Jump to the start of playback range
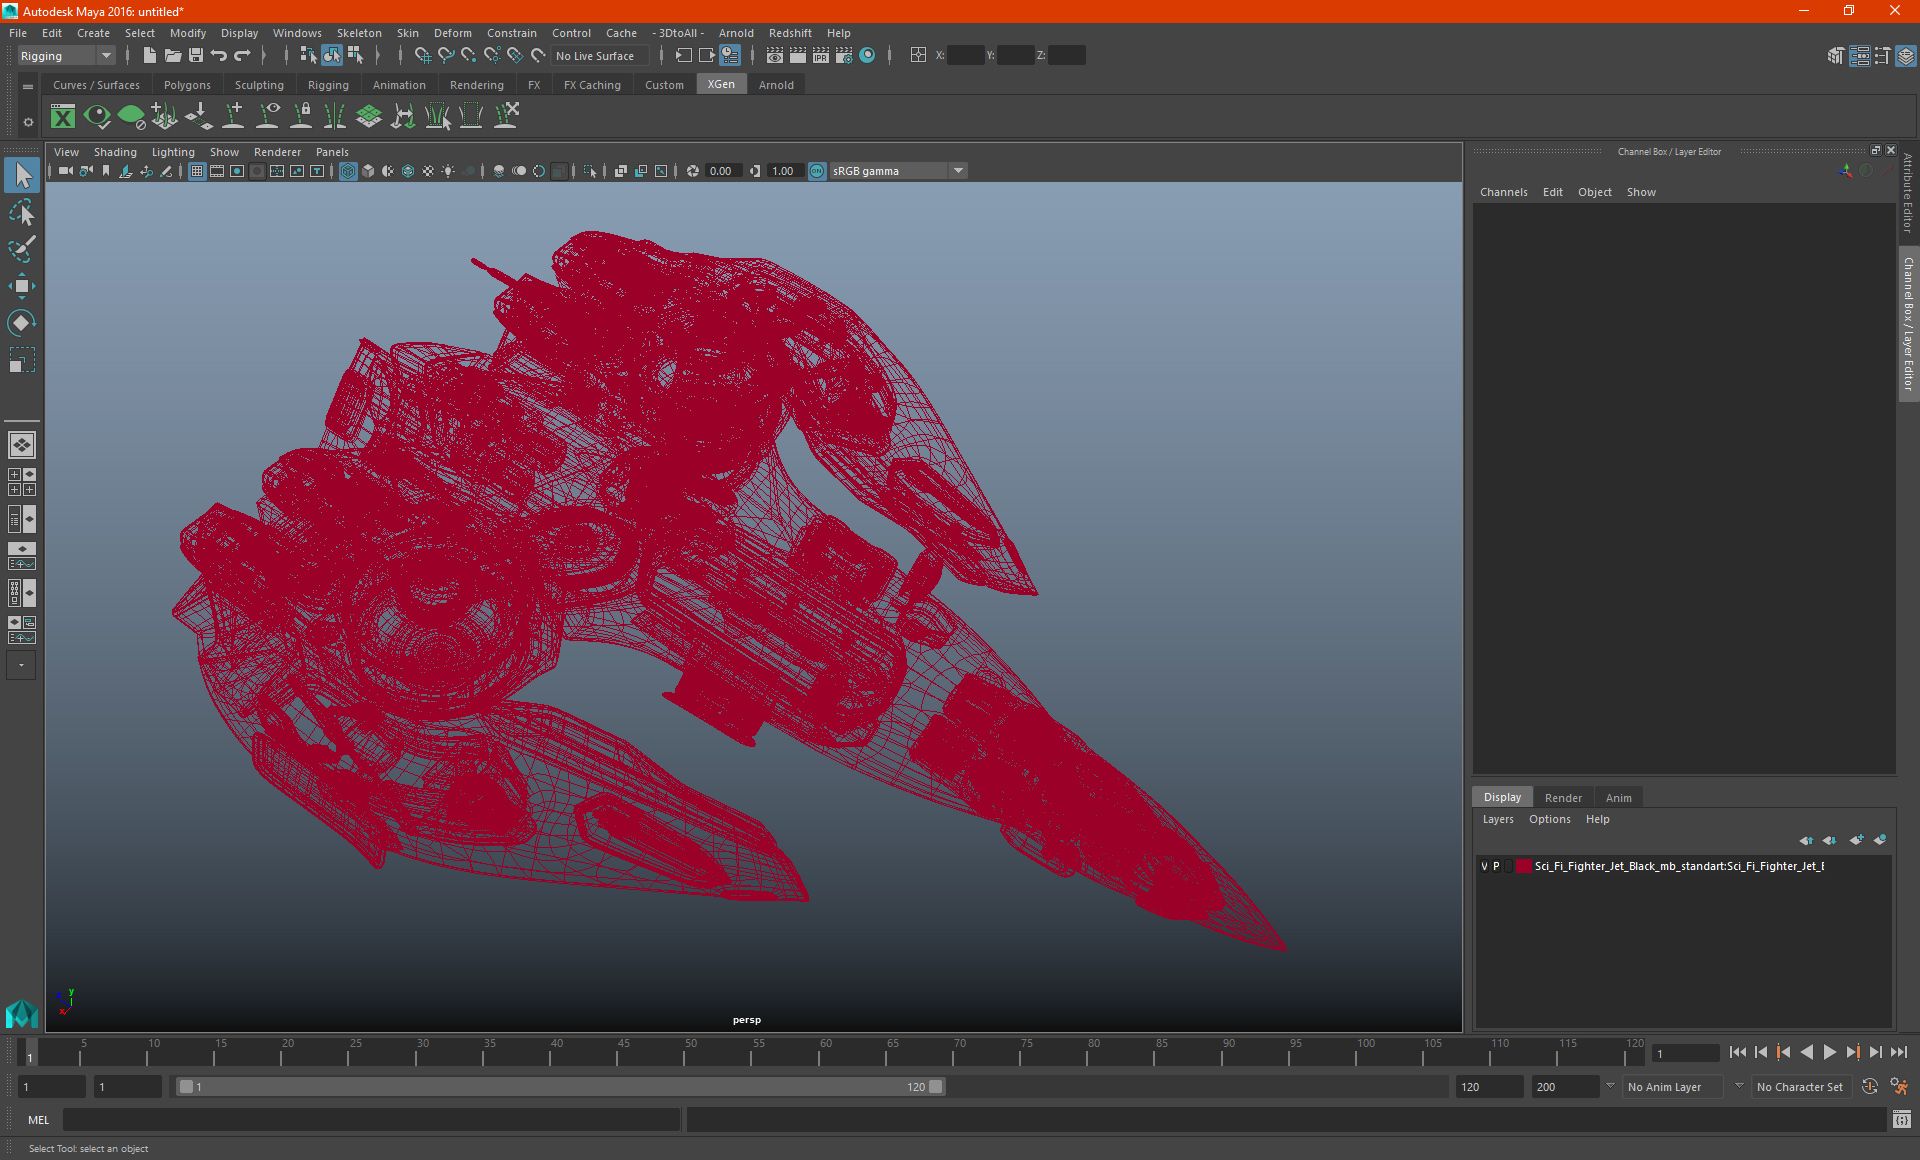The width and height of the screenshot is (1920, 1160). tap(1738, 1052)
